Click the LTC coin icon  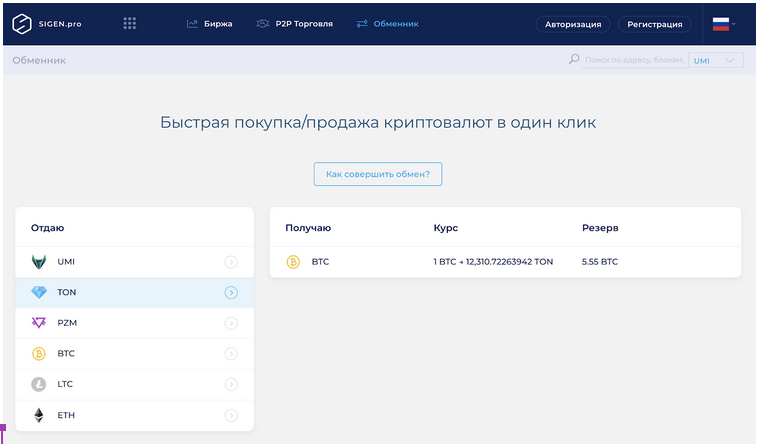(39, 385)
